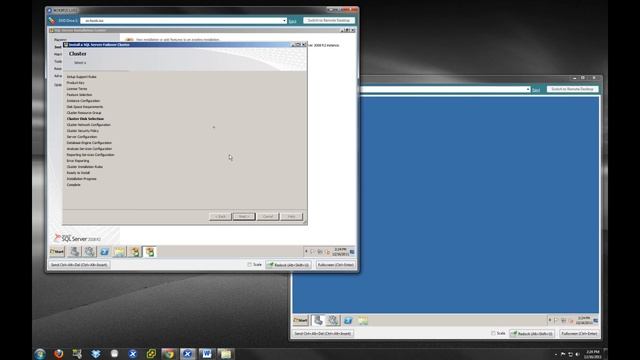640x360 pixels.
Task: Click Send Ctrl-Alt-Del in front console
Action: [79, 265]
